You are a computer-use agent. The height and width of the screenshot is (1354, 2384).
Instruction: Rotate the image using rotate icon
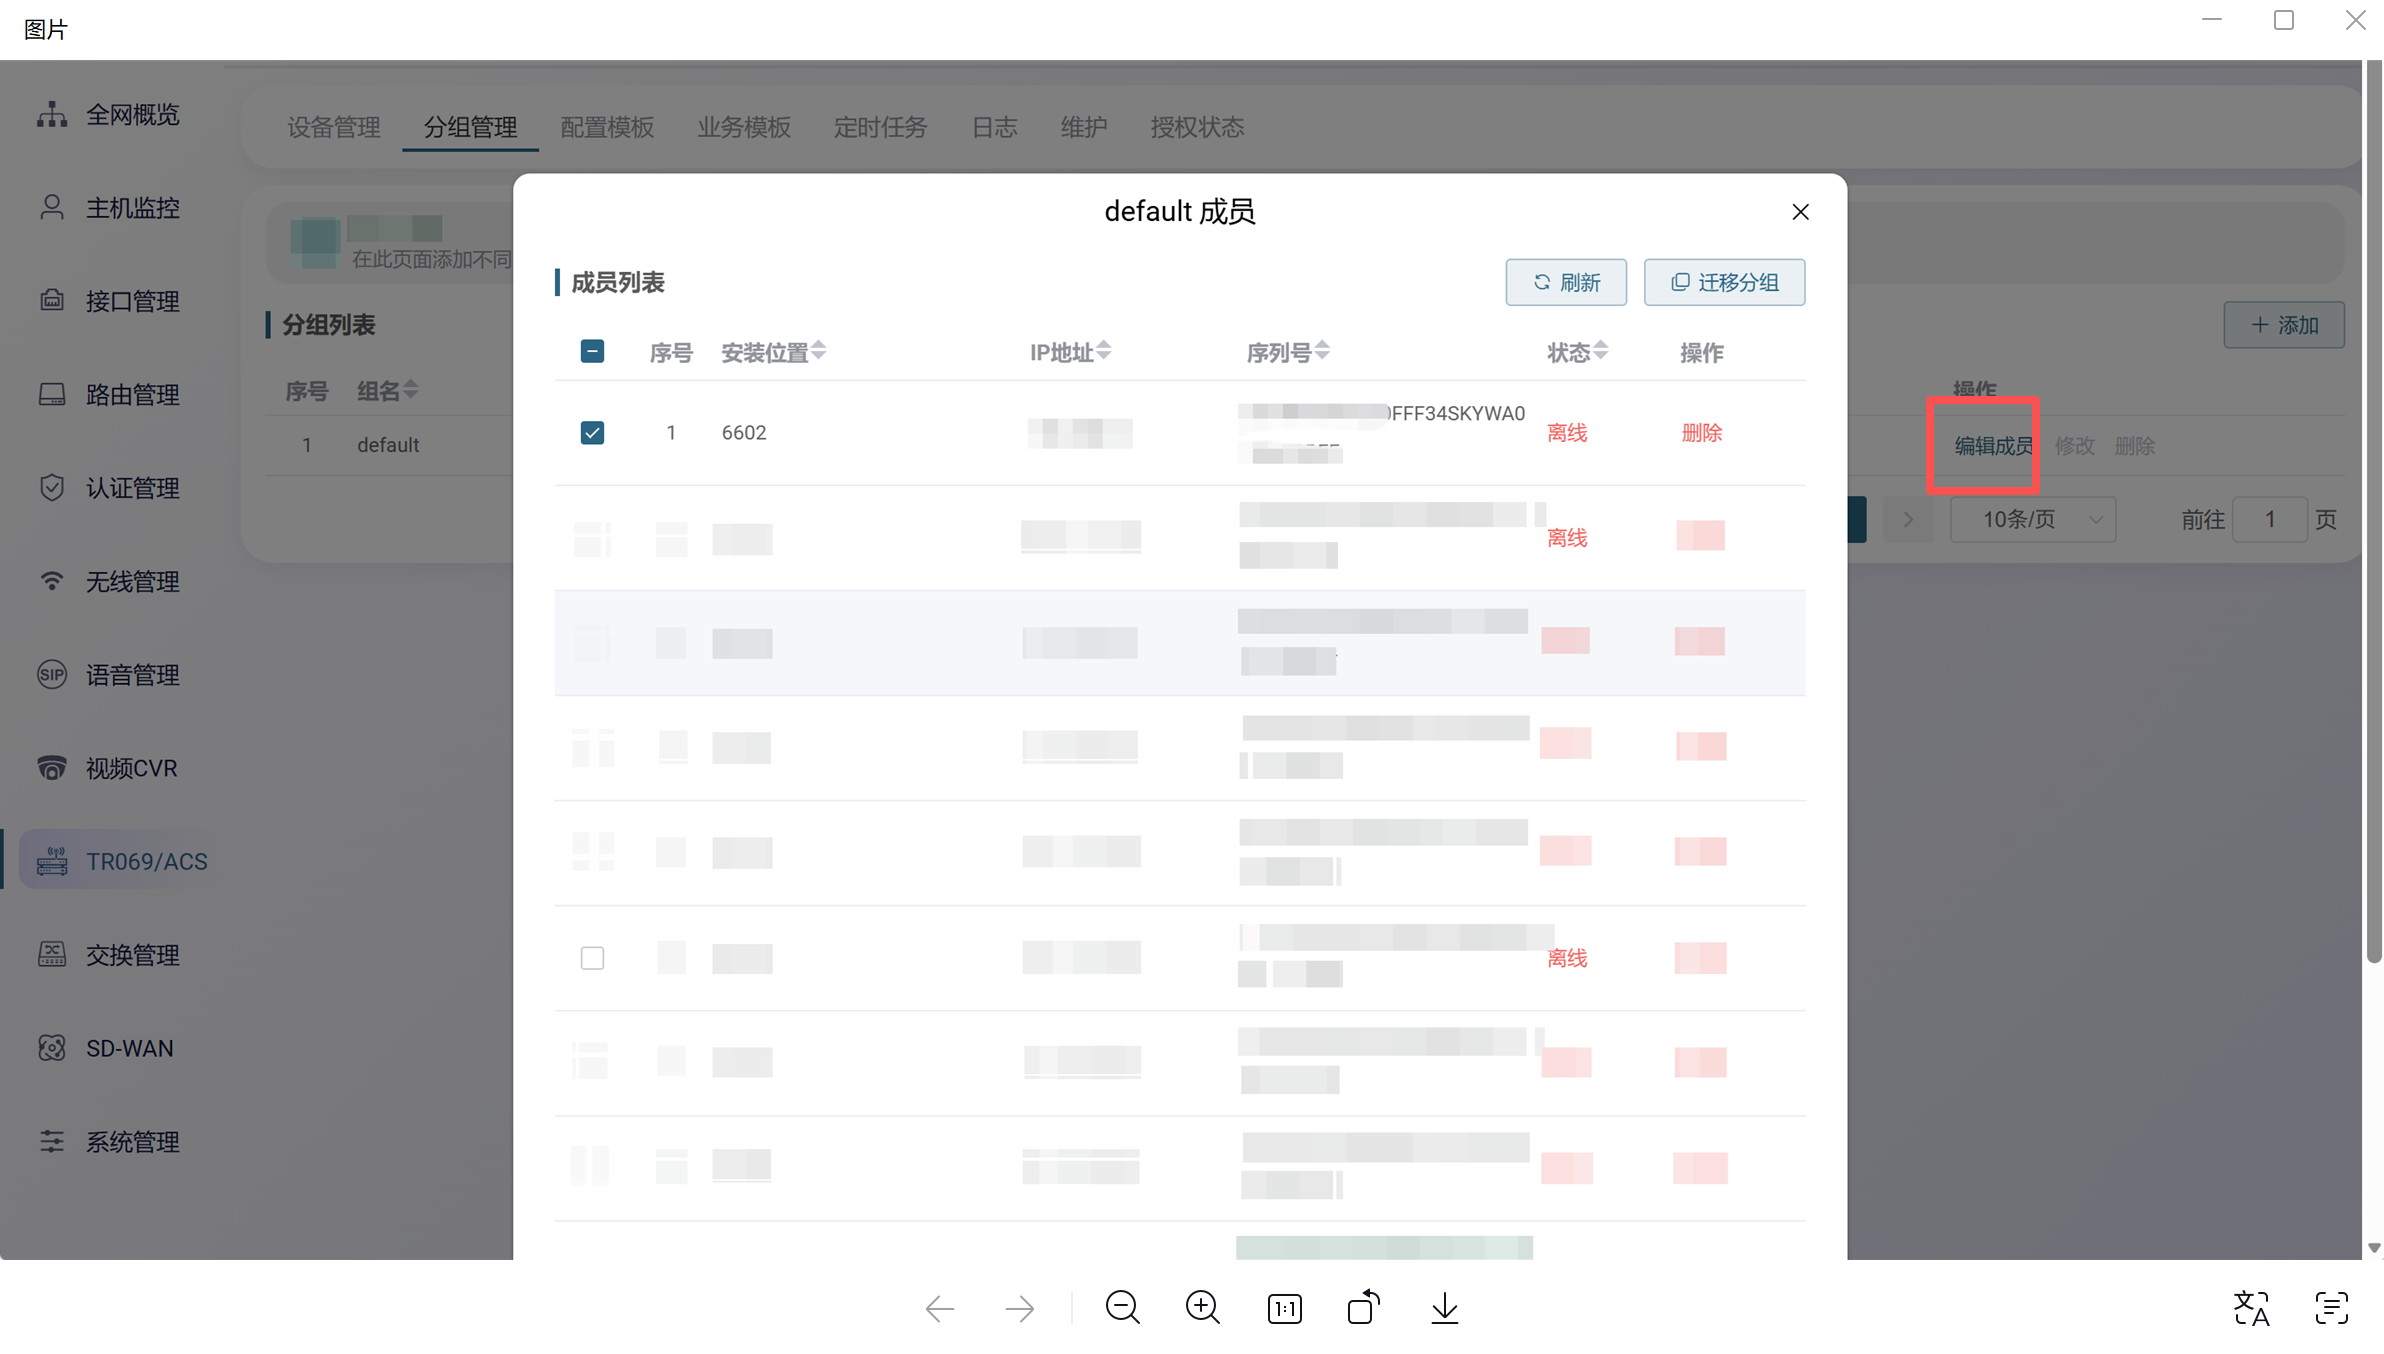click(x=1363, y=1307)
